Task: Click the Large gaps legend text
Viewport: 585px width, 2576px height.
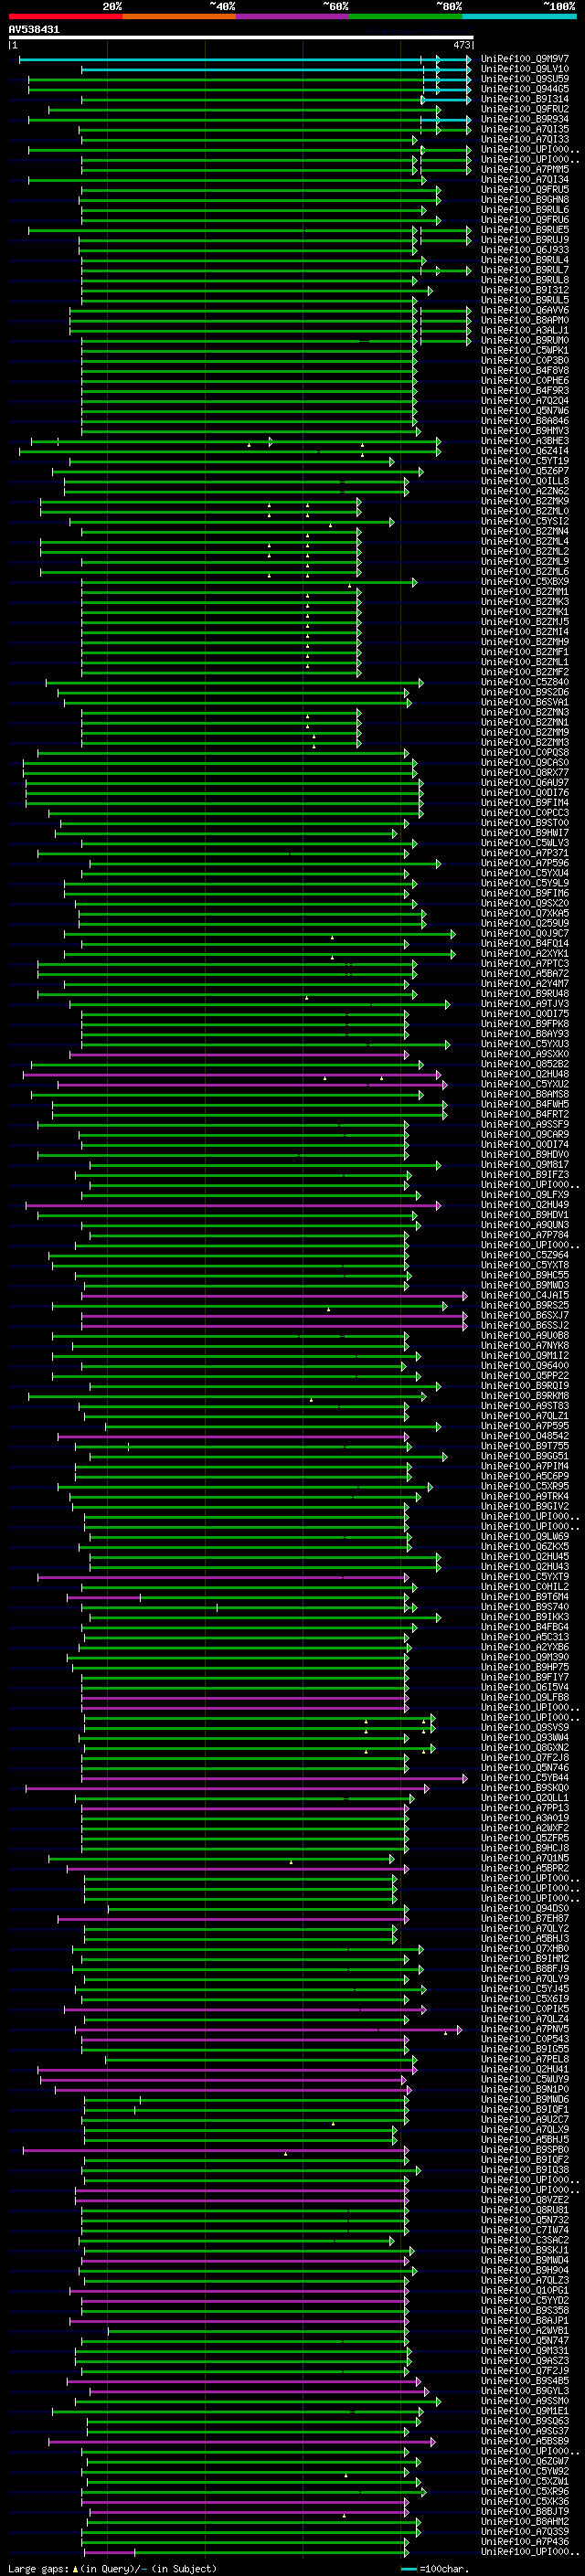Action: (111, 2568)
